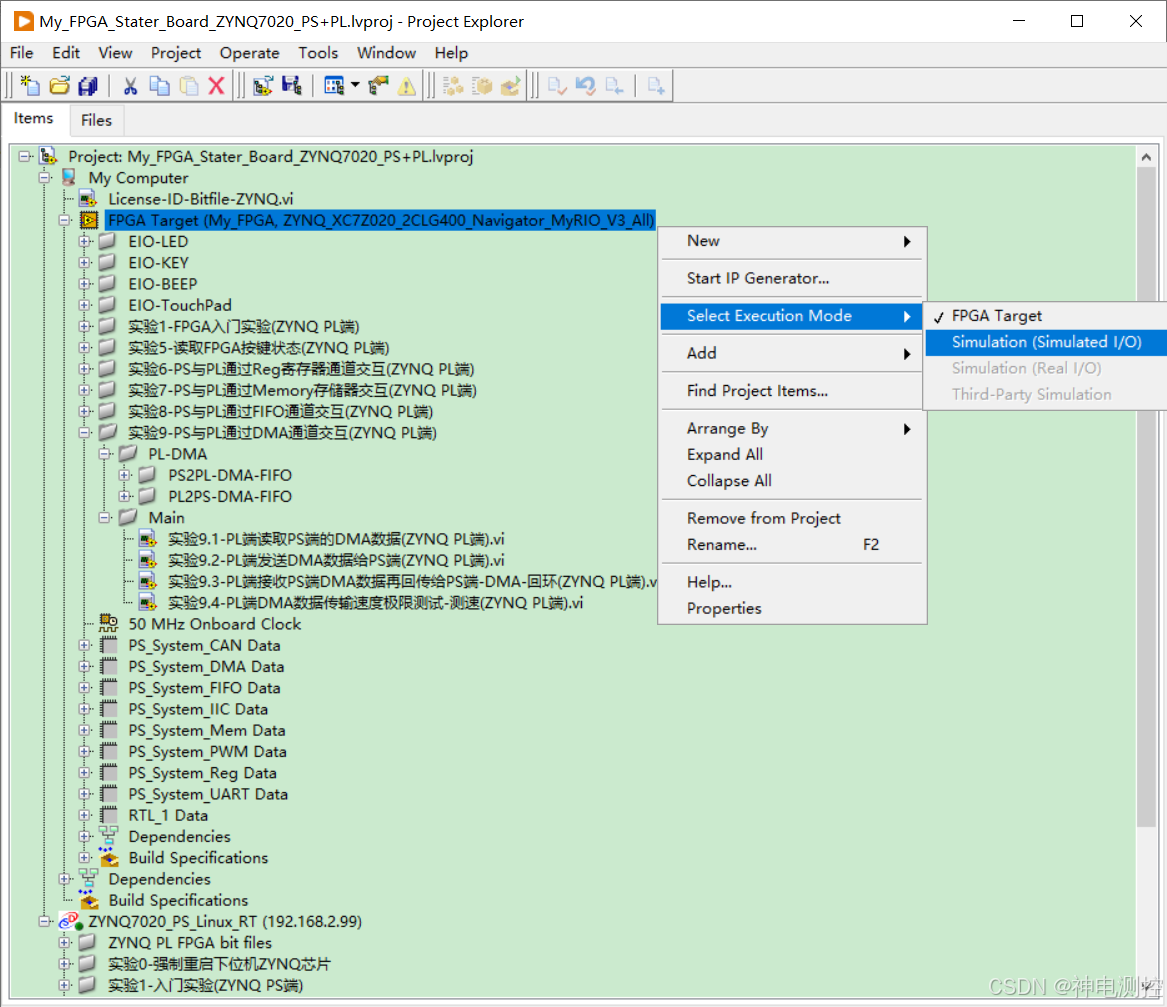Expand the EIO-LED folder
Image resolution: width=1167 pixels, height=1007 pixels.
pos(85,241)
